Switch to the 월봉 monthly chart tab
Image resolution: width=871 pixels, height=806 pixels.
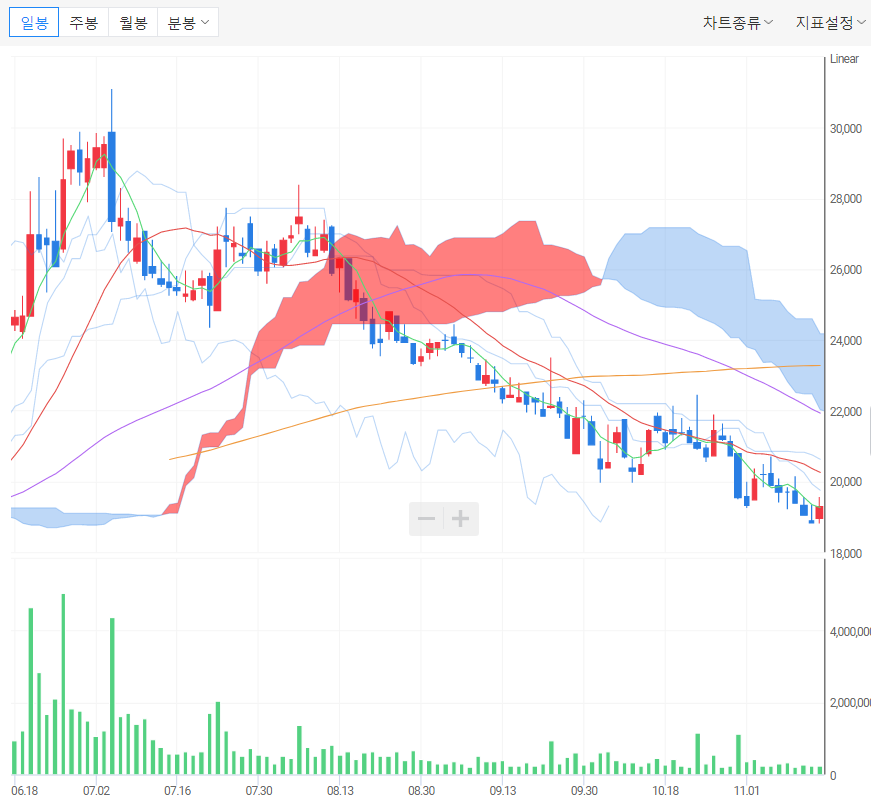pos(133,23)
